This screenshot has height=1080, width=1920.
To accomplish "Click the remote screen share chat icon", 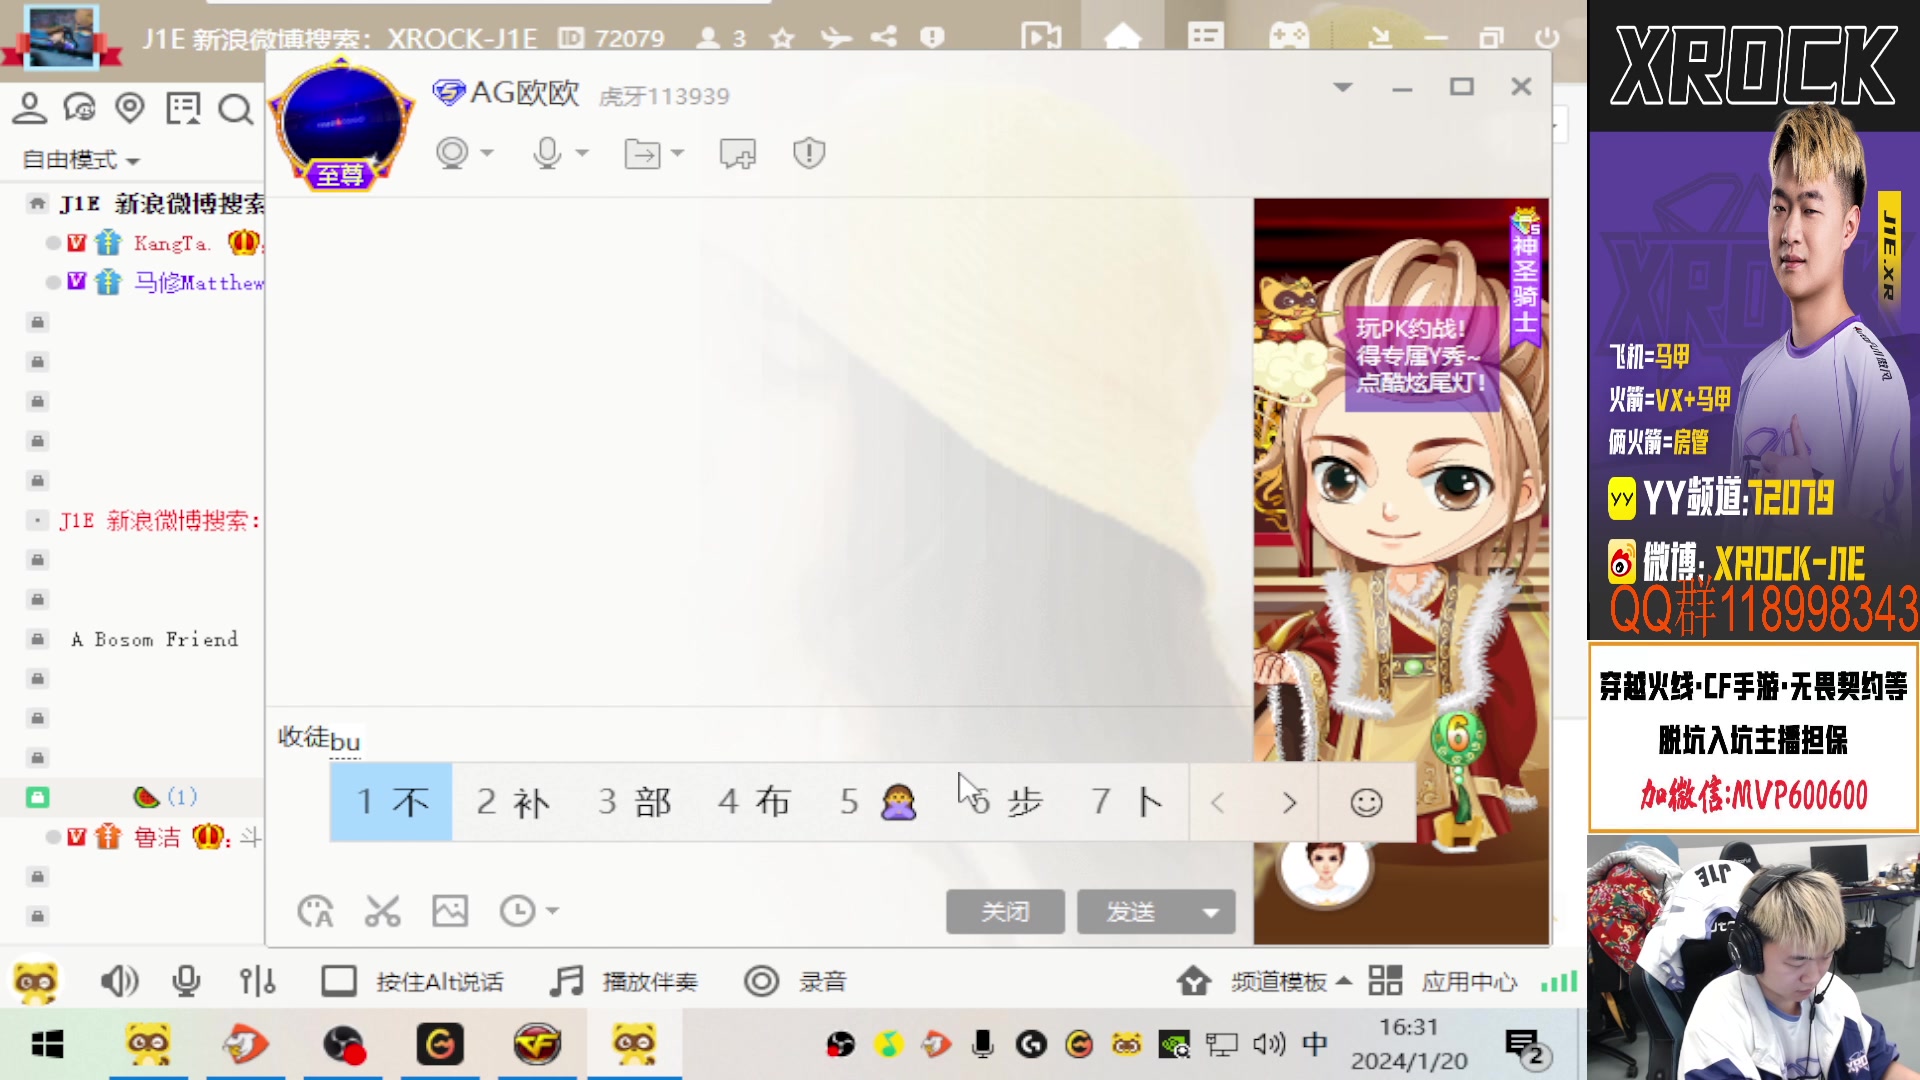I will pyautogui.click(x=738, y=154).
